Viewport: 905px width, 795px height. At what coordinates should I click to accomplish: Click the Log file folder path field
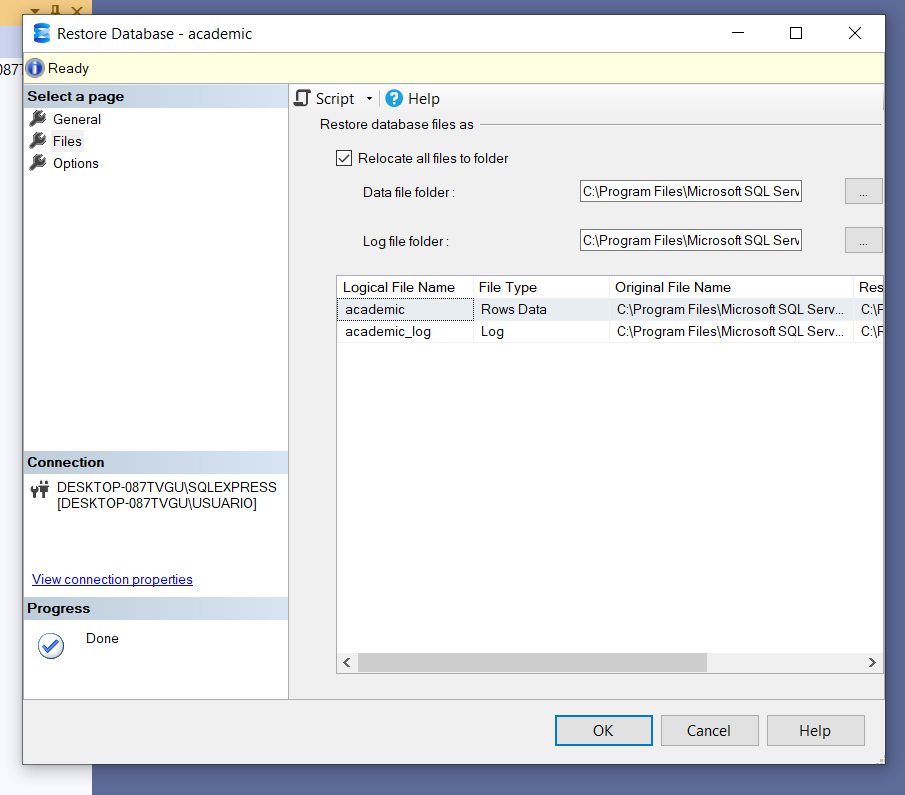pos(691,240)
